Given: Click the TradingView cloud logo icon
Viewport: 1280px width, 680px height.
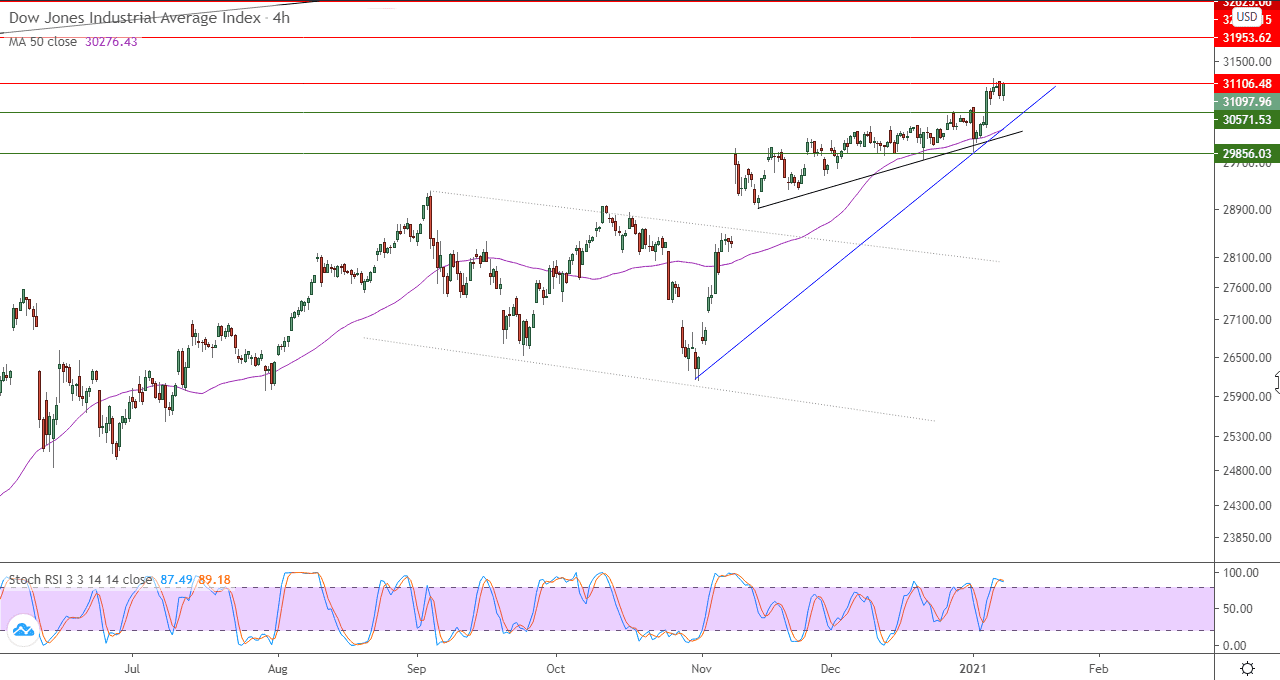Looking at the screenshot, I should click(22, 630).
